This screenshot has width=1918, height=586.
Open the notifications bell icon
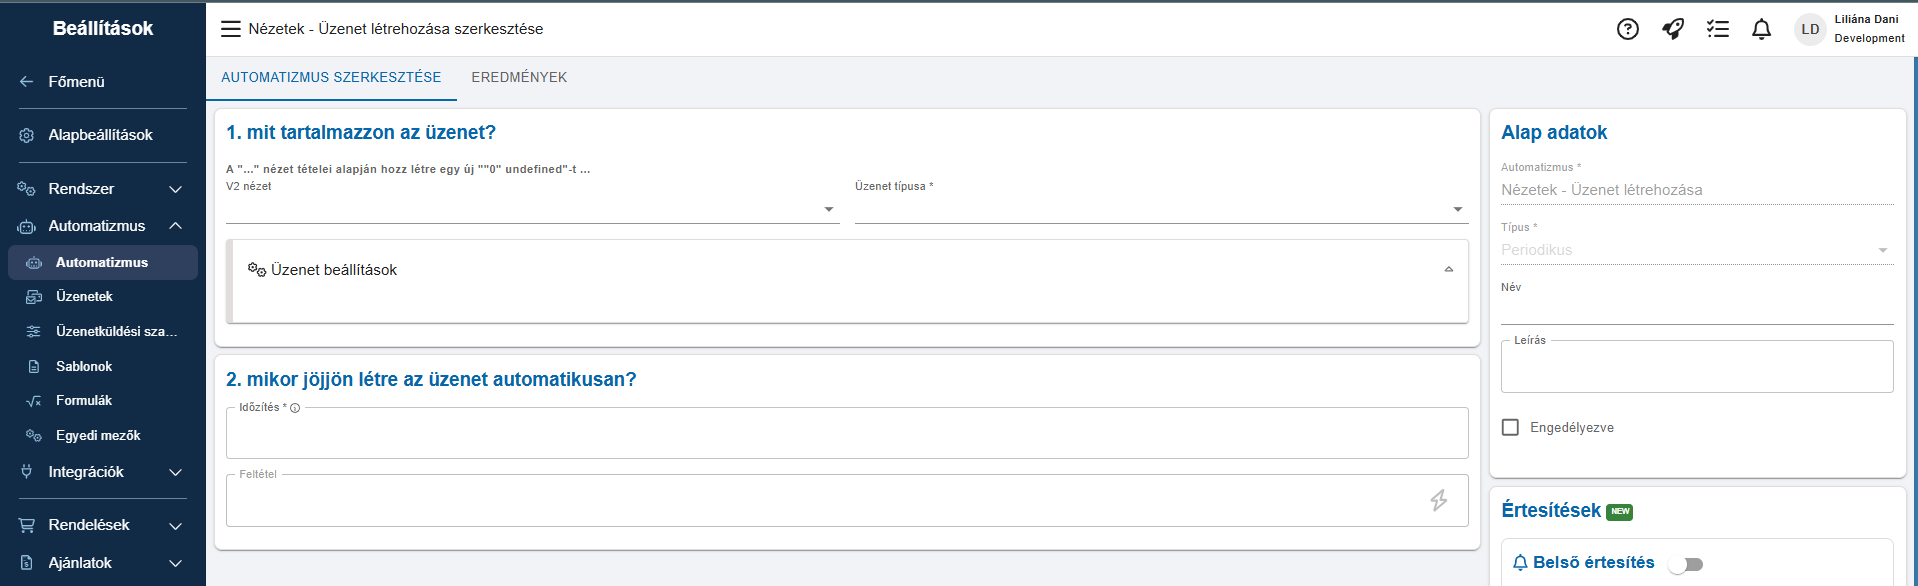pyautogui.click(x=1762, y=29)
